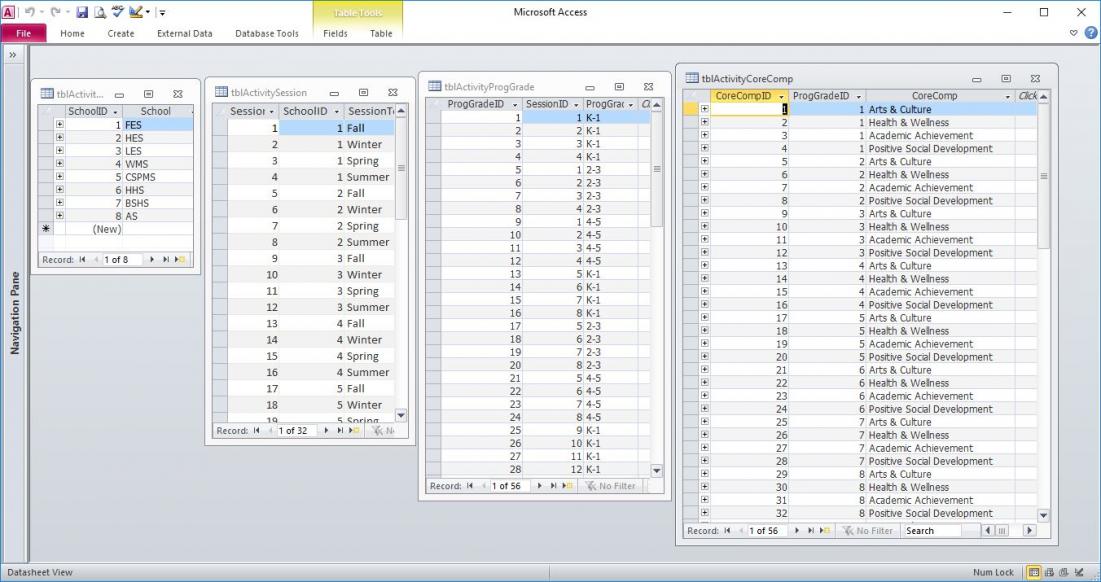Expand subdatasheet for FES school row
This screenshot has width=1101, height=582.
[x=60, y=125]
